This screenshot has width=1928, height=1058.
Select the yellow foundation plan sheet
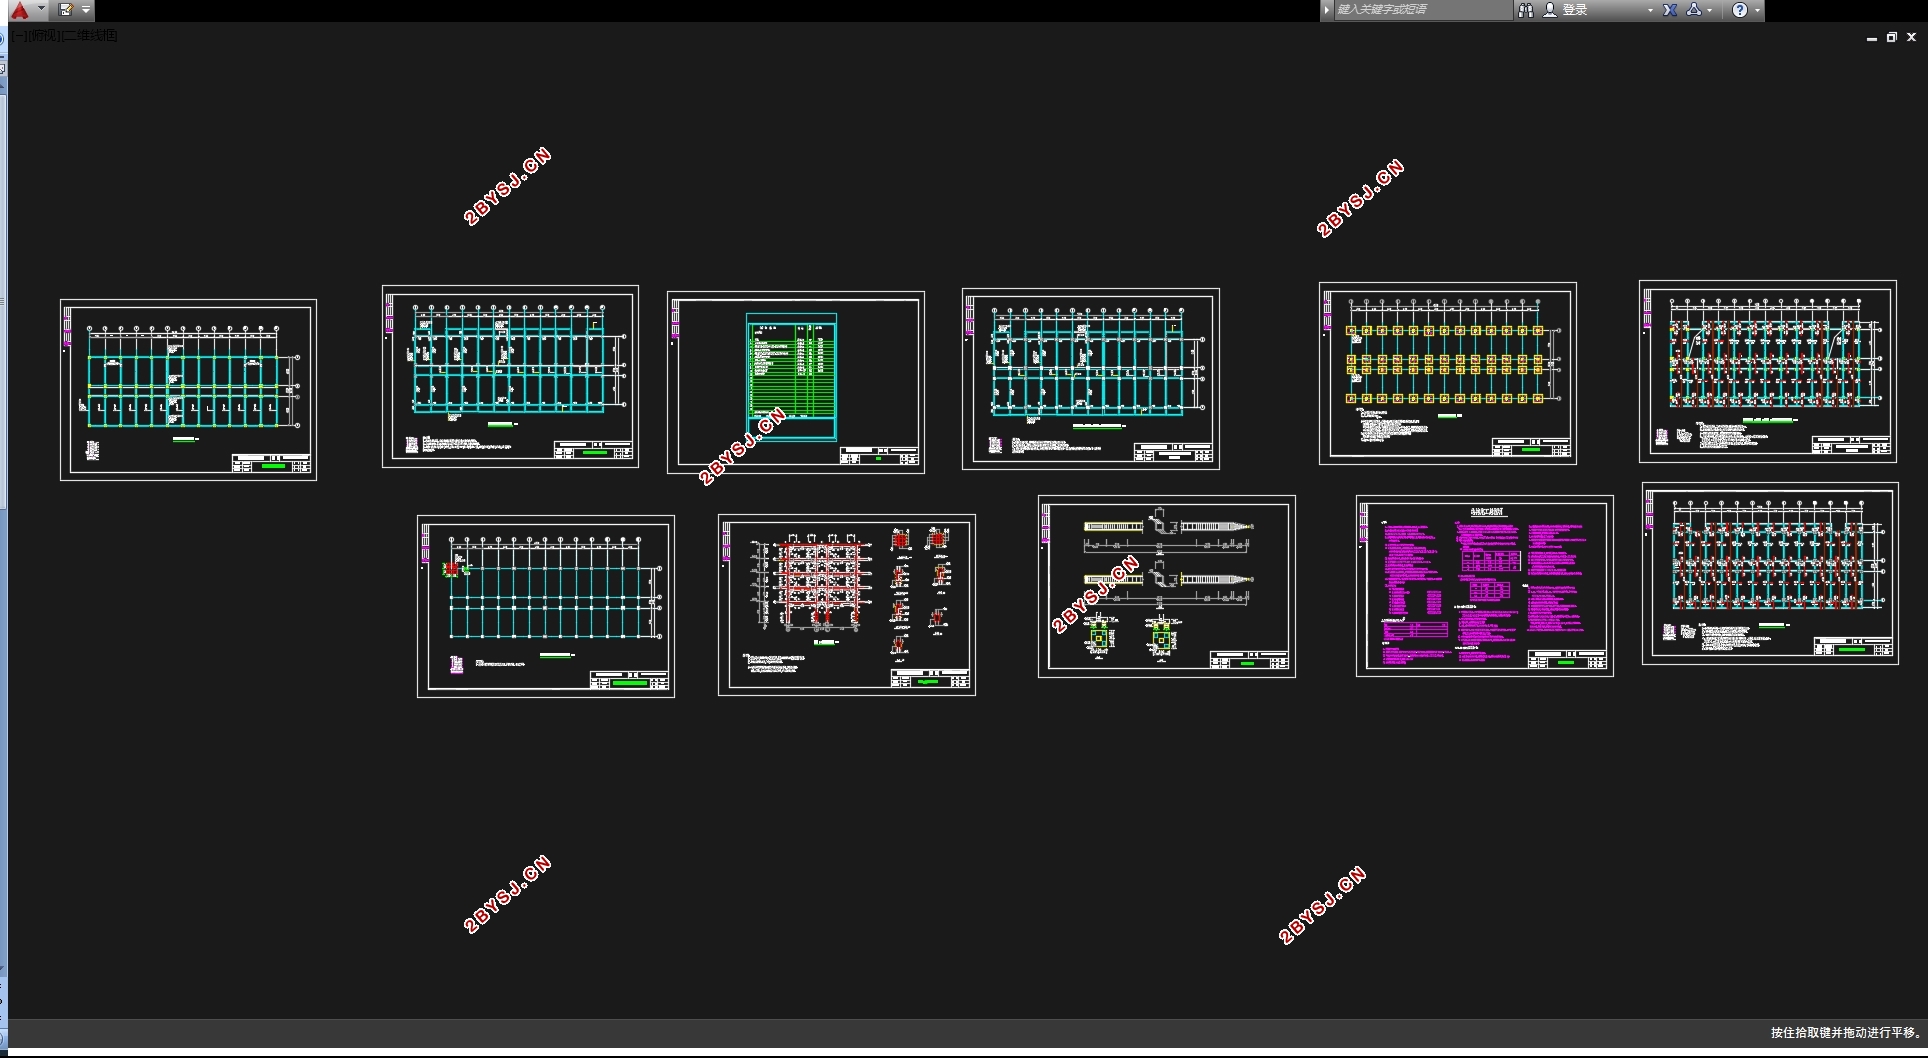[x=1448, y=373]
